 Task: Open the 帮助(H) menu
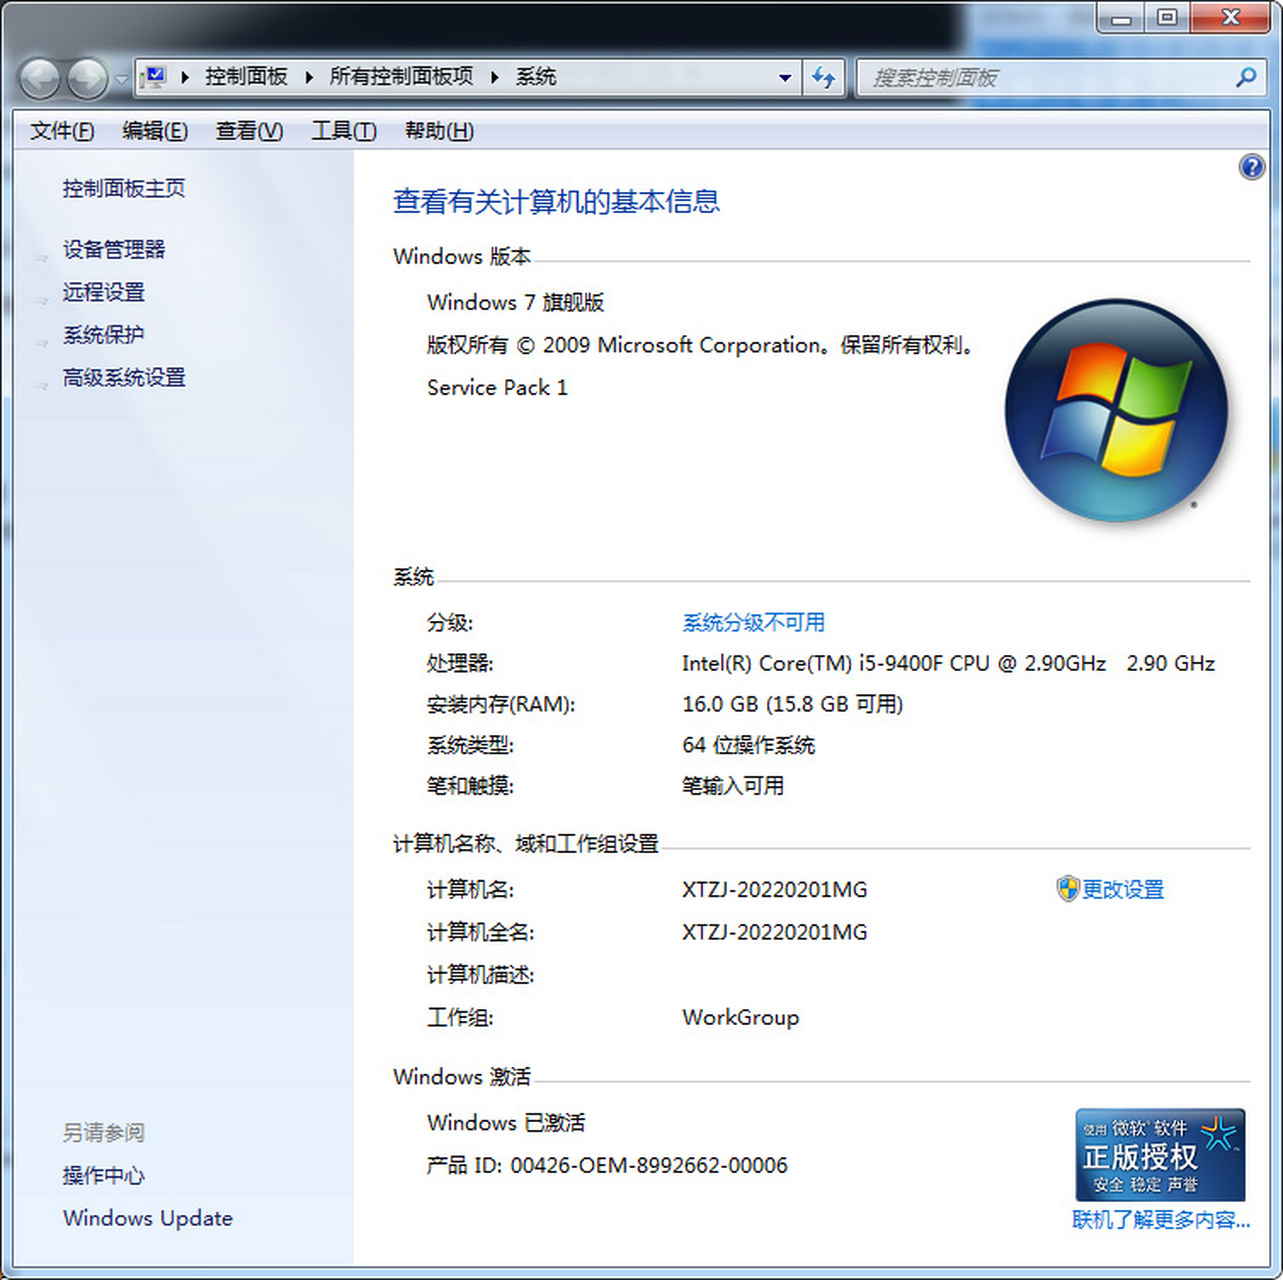pyautogui.click(x=439, y=131)
